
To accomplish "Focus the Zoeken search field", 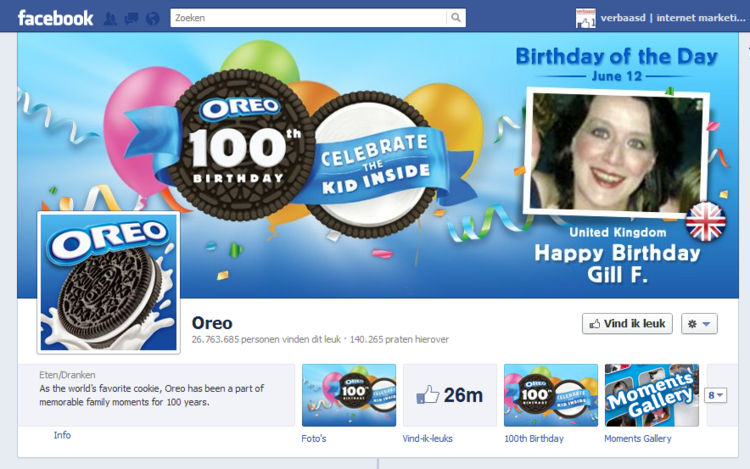I will [309, 18].
